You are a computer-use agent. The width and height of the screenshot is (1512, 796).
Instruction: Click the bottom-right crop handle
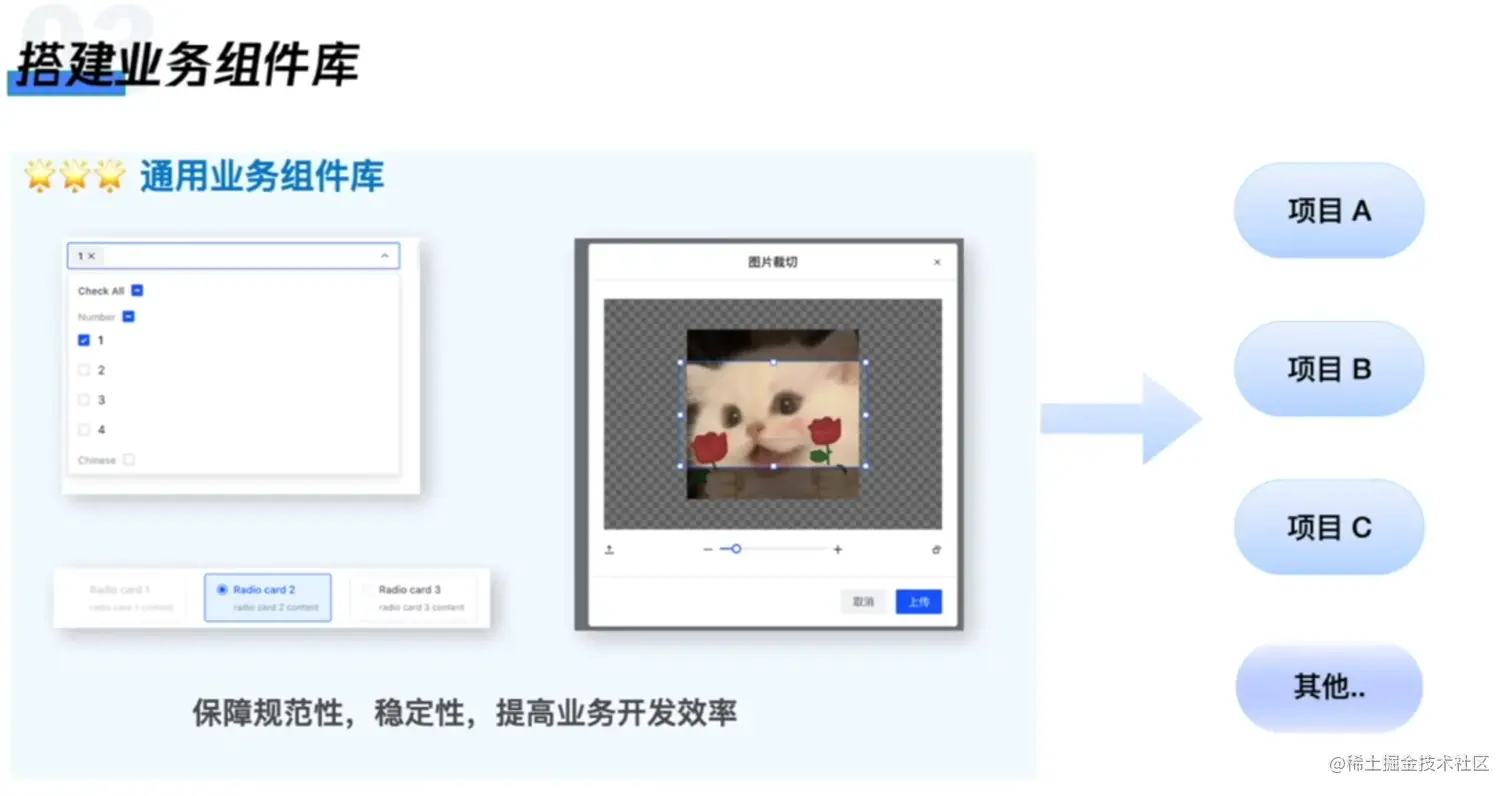865,466
